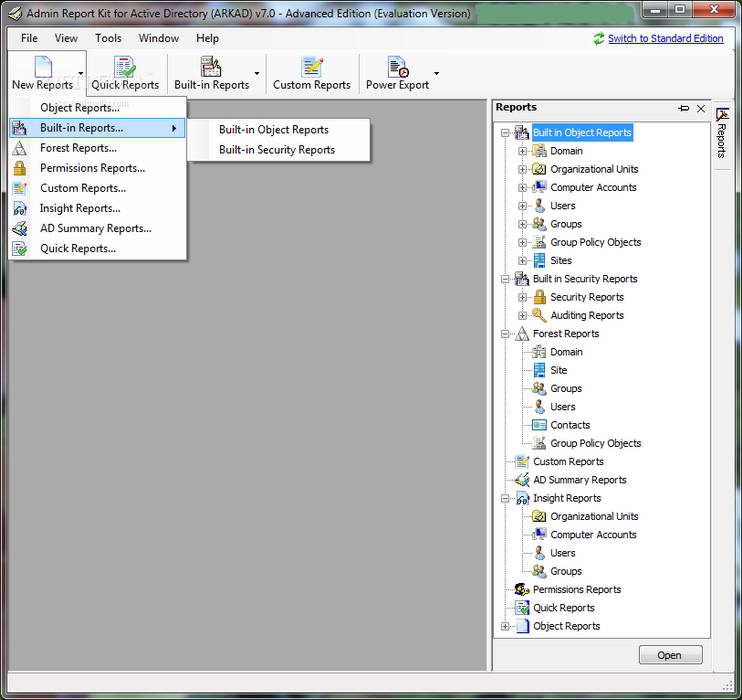Click the Built-in Reports toolbar icon

pyautogui.click(x=211, y=66)
